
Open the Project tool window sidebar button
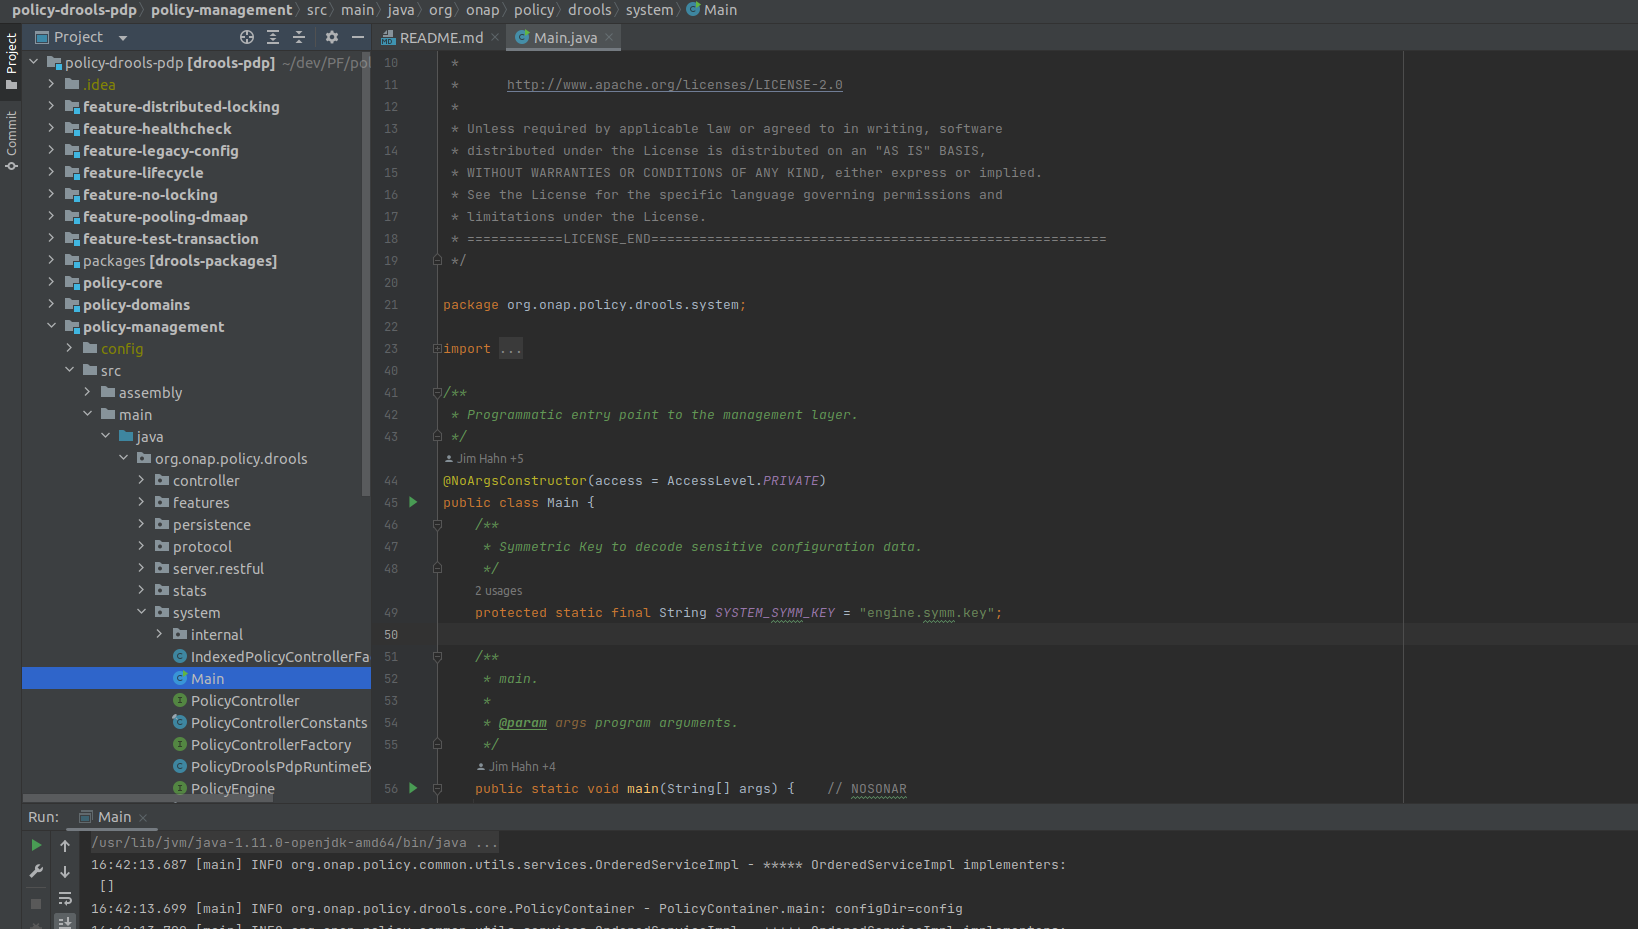(11, 62)
